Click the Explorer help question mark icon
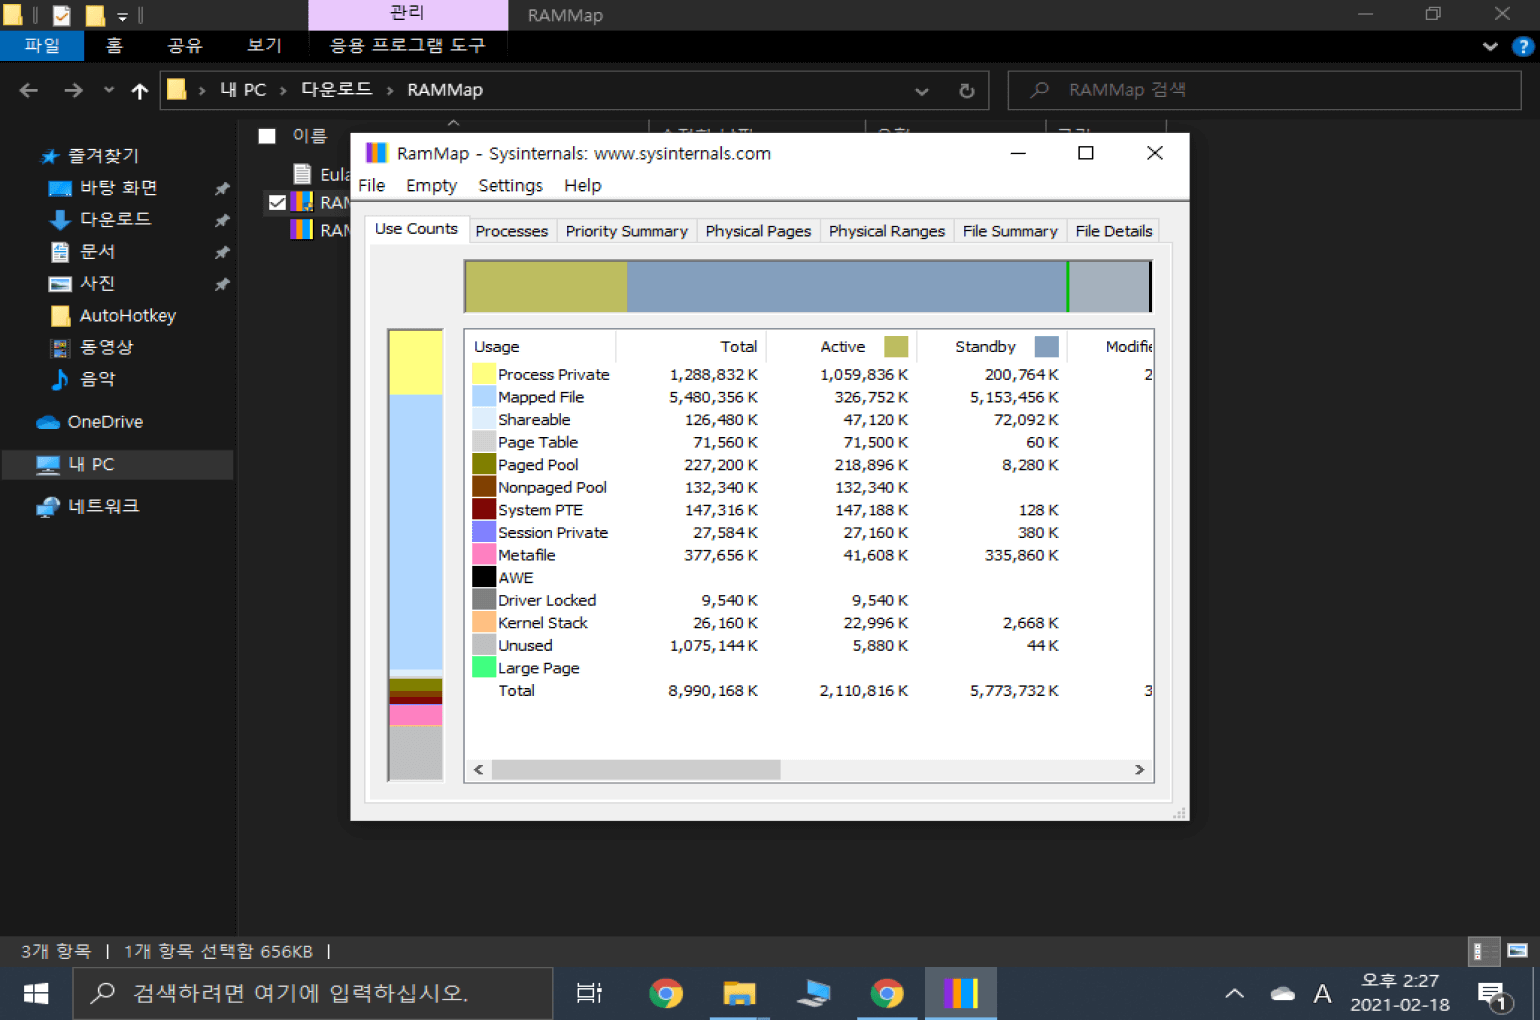The width and height of the screenshot is (1540, 1020). pos(1522,46)
